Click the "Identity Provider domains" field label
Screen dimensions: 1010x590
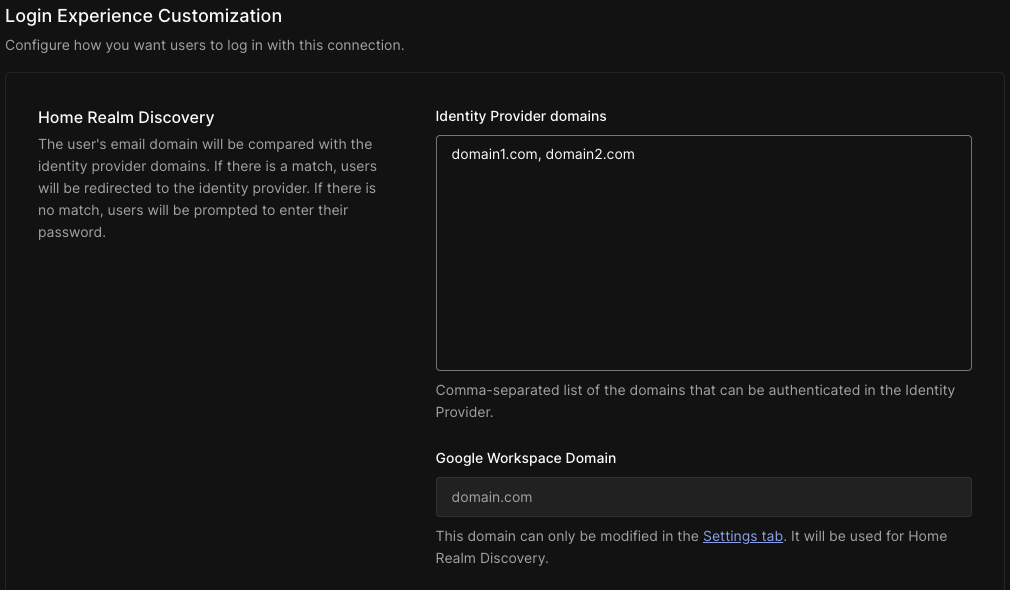point(520,116)
